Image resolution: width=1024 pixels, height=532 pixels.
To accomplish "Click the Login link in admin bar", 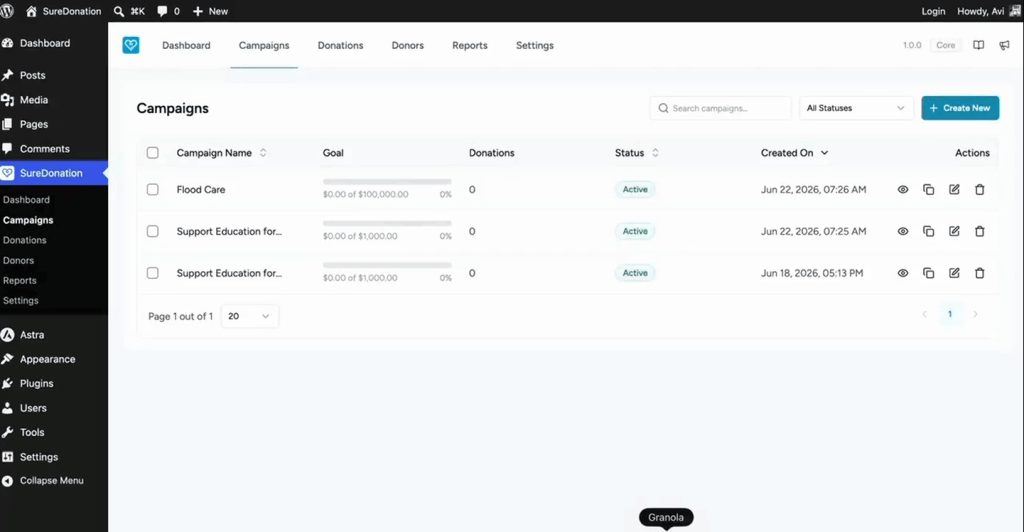I will [x=933, y=11].
